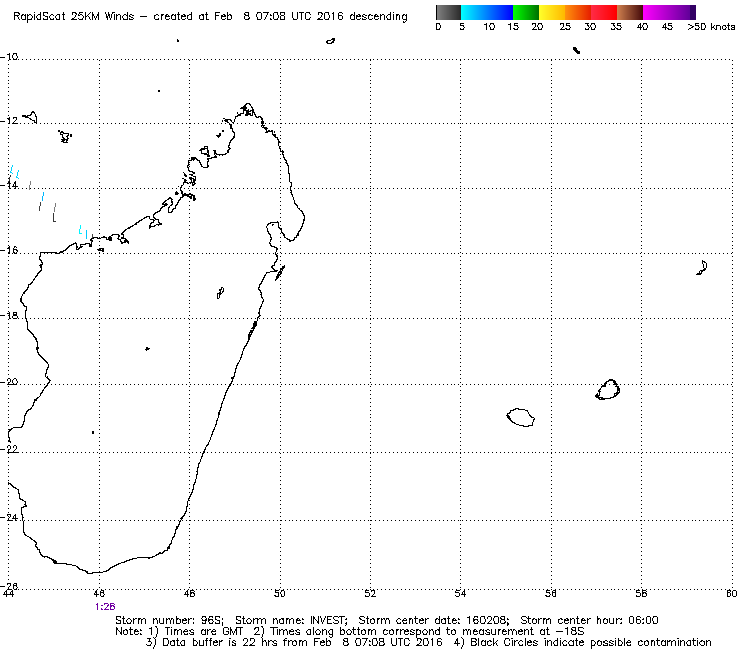Viewport: 740px width, 650px height.
Task: Click the small island outline near 59E, 16S
Action: tap(702, 268)
